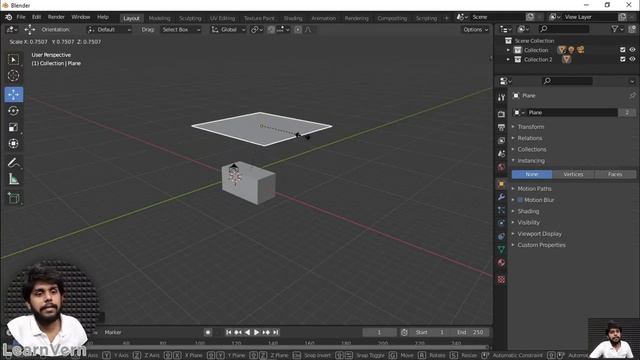Open the Object Constraints properties tab
Screen dimensions: 640x360
pyautogui.click(x=501, y=236)
